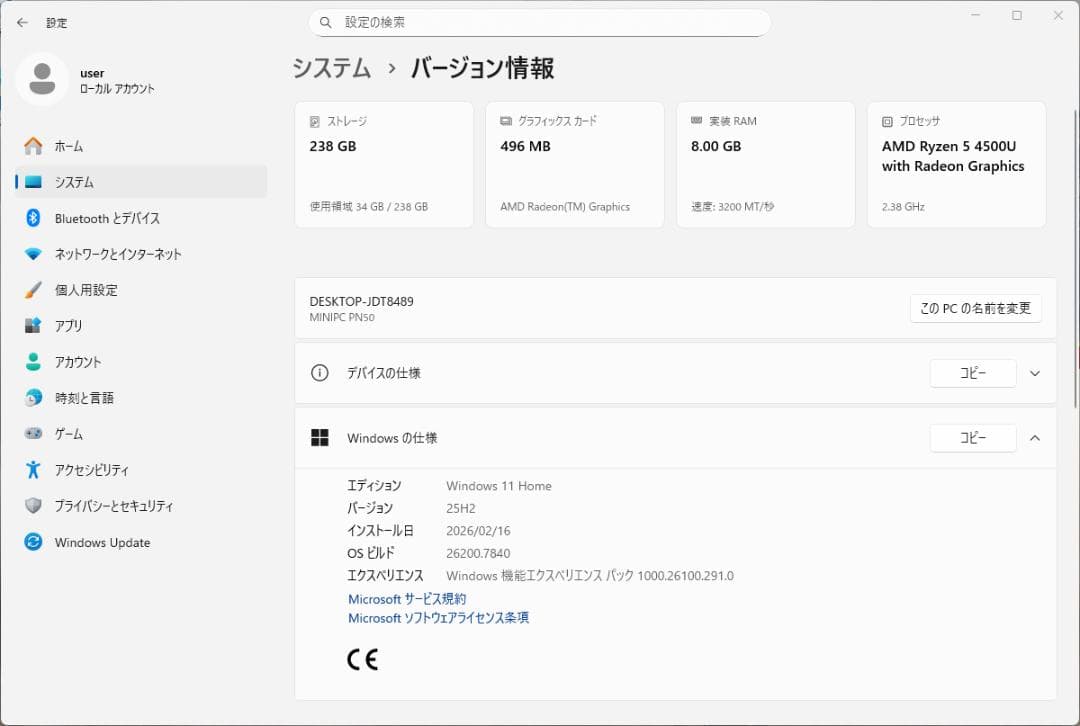
Task: Open the ホーム settings page
Action: [x=141, y=146]
